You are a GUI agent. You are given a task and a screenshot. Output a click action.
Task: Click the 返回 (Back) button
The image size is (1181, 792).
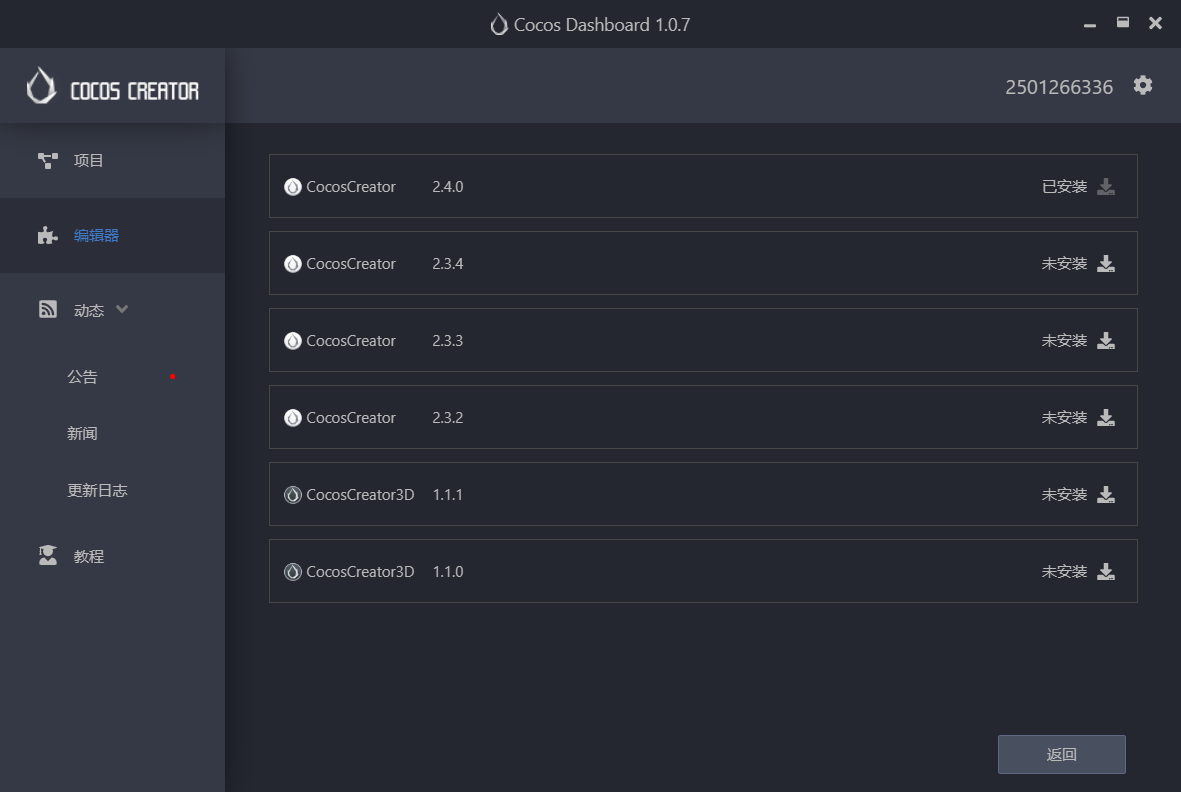click(x=1061, y=754)
